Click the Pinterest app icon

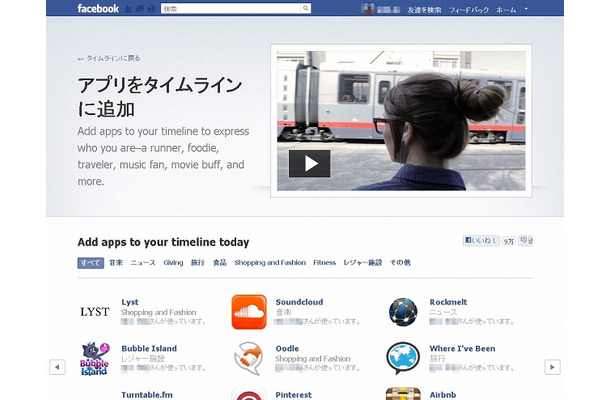(249, 394)
